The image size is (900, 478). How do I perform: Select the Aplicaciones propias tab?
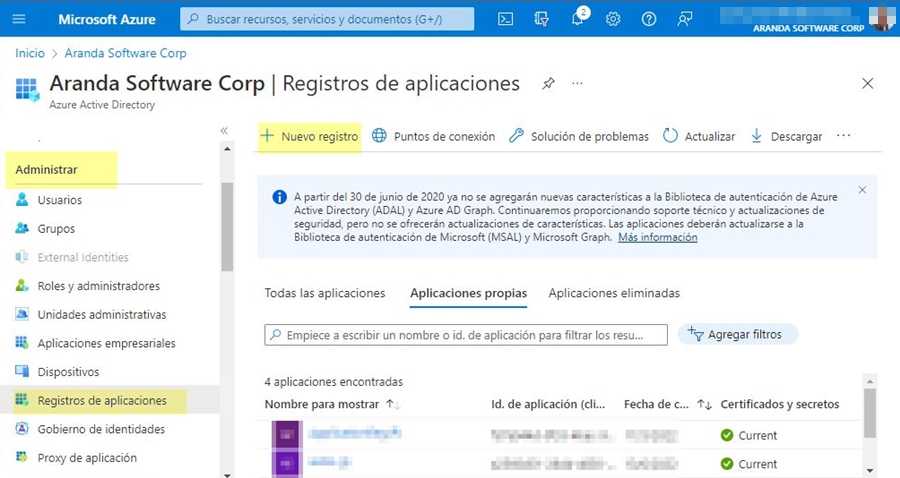point(468,293)
